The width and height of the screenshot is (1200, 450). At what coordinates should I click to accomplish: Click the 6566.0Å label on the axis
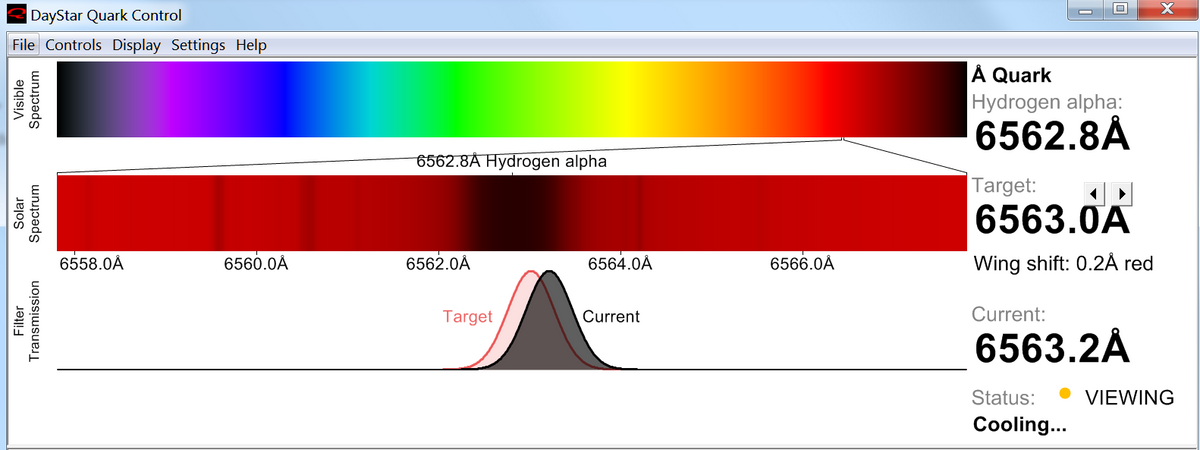pyautogui.click(x=802, y=264)
